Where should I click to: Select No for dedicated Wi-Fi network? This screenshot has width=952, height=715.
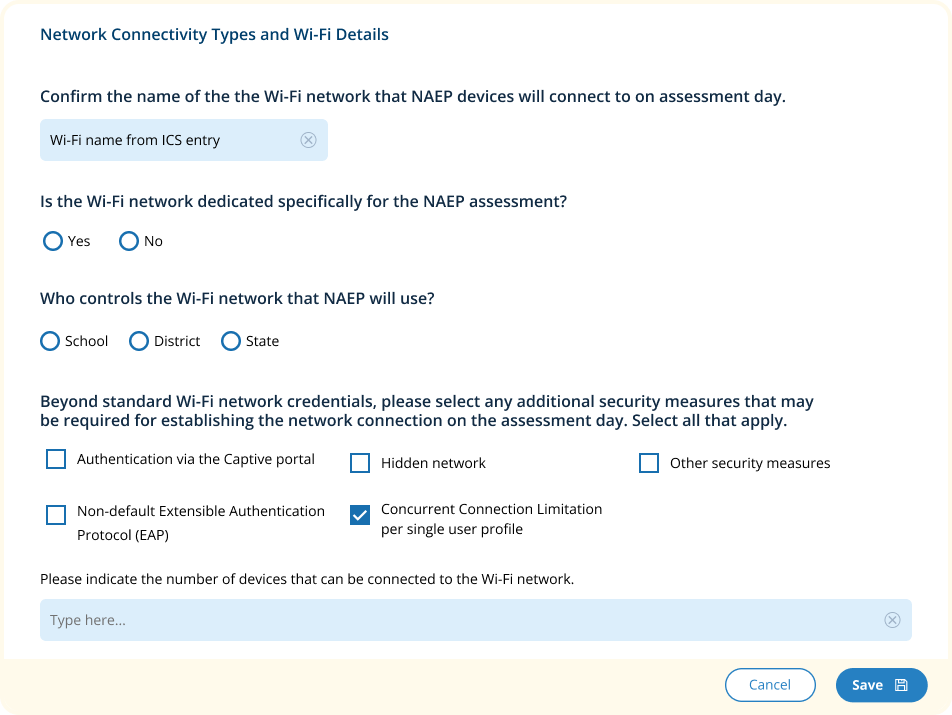point(129,241)
